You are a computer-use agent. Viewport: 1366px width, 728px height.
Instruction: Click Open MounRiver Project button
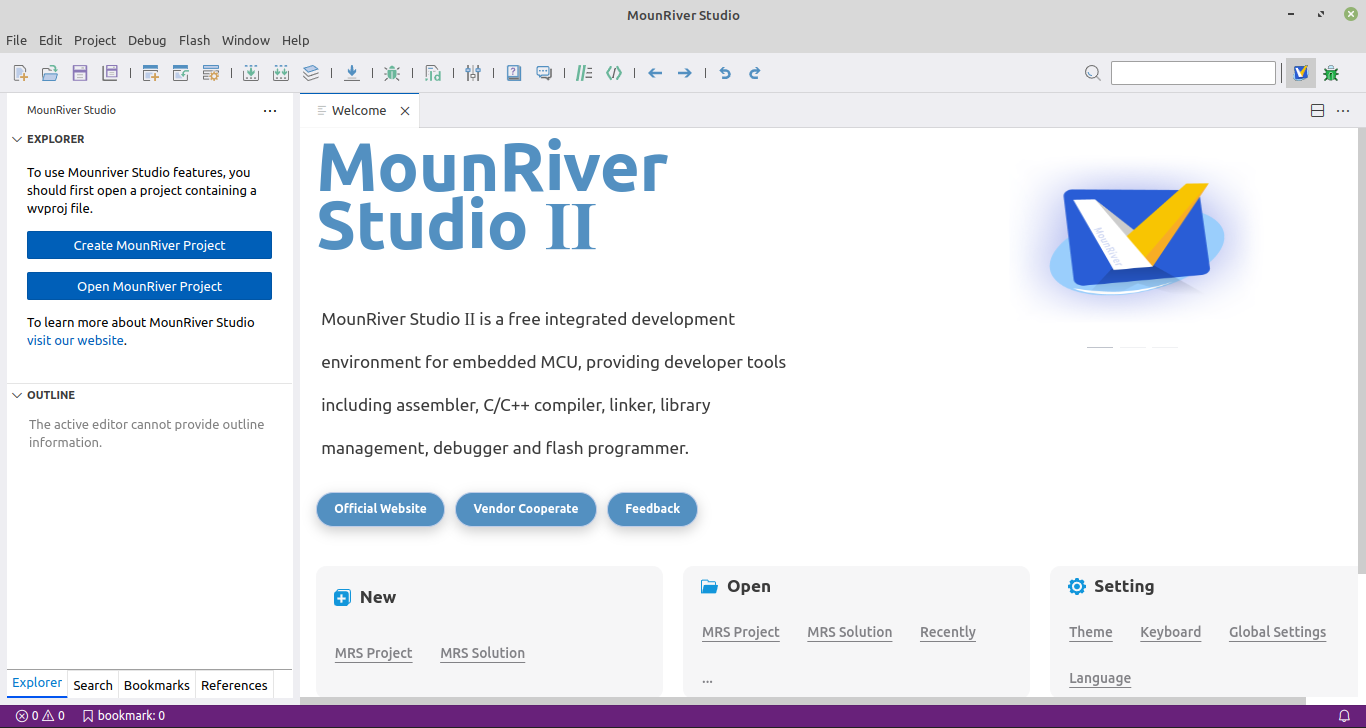pyautogui.click(x=149, y=286)
